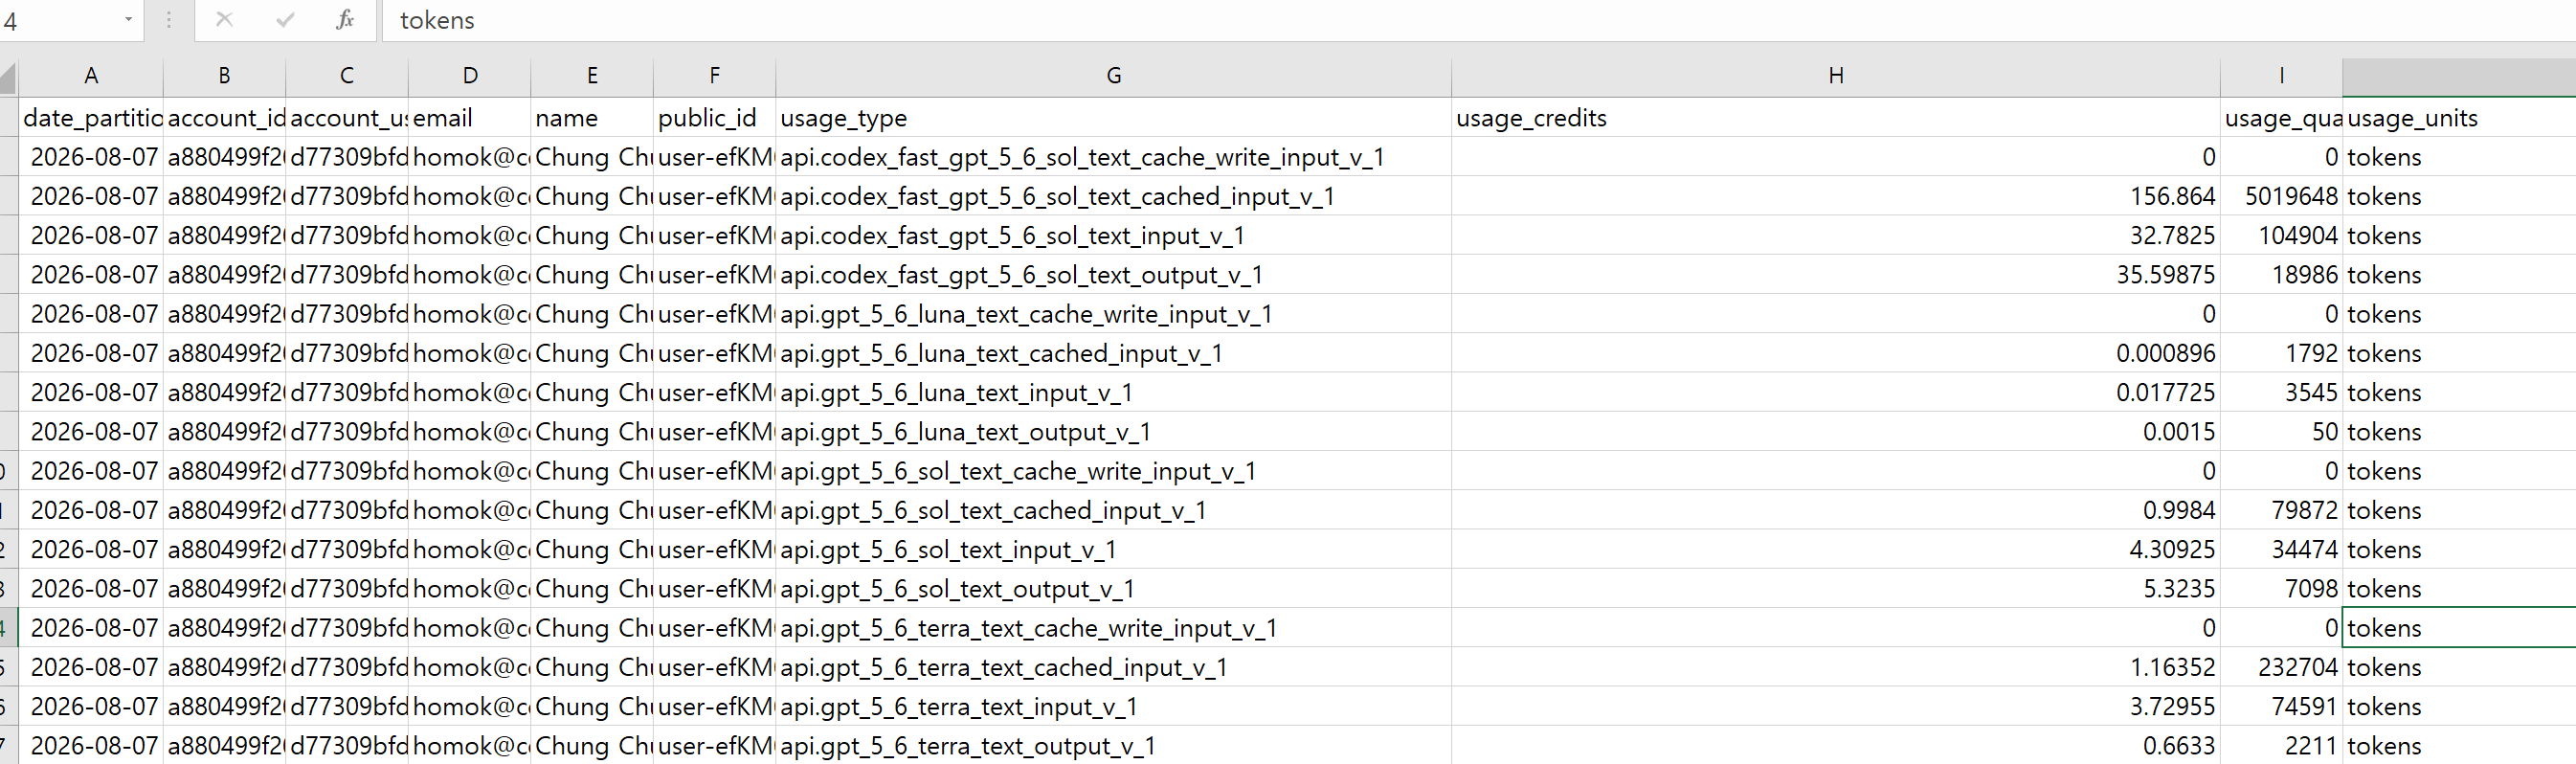2576x764 pixels.
Task: Select the usage quantity value 104904
Action: (2281, 236)
